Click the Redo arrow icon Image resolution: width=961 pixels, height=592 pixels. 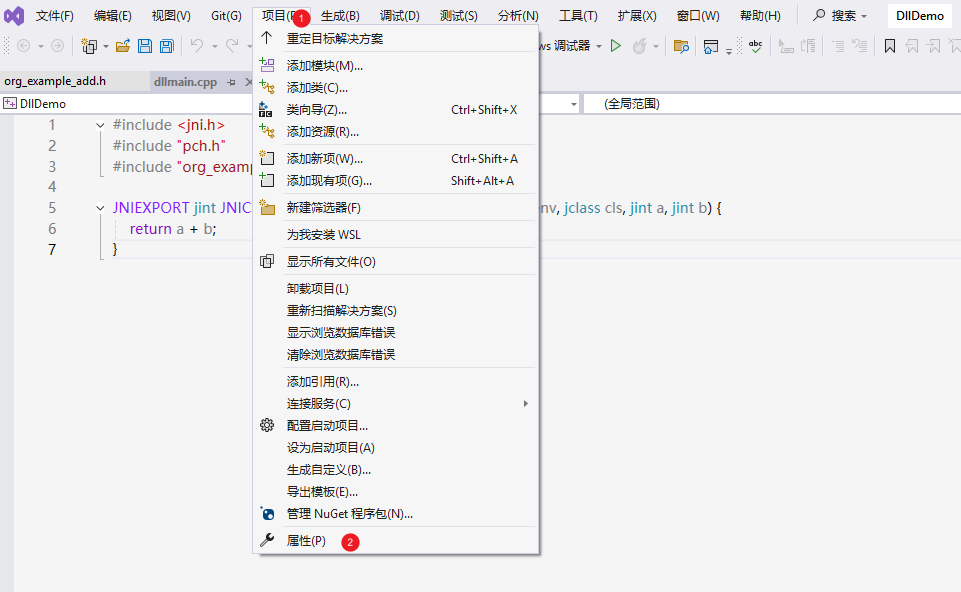(x=232, y=45)
